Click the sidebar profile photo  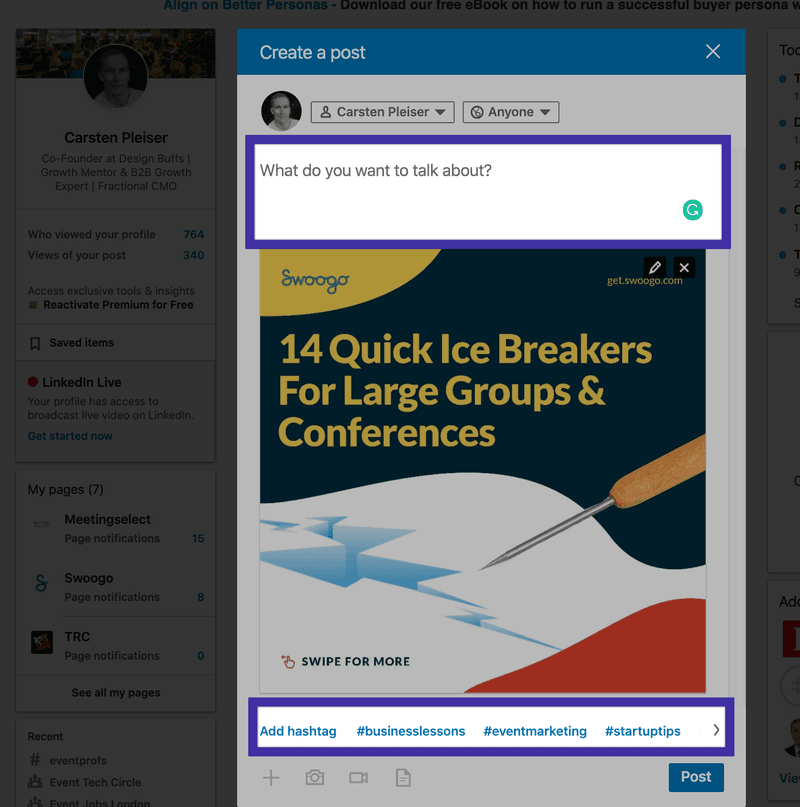pos(116,76)
